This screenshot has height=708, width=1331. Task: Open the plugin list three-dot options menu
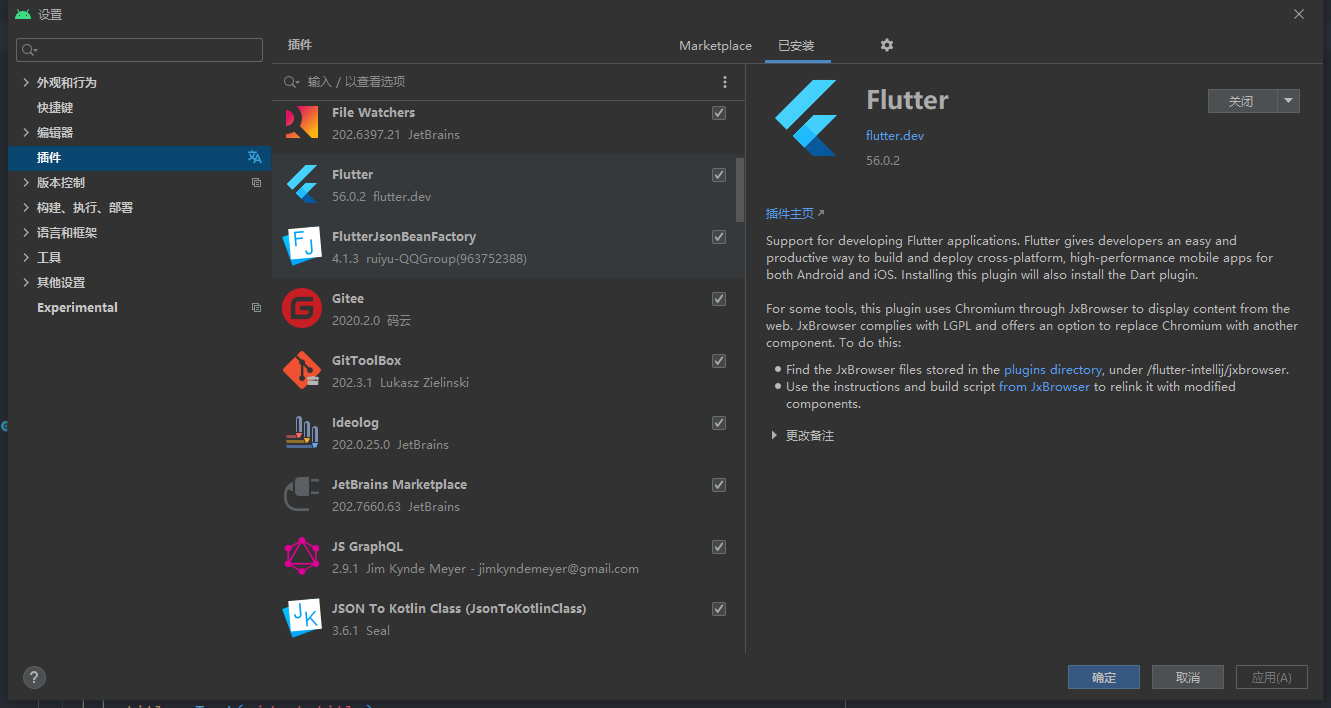[x=725, y=82]
